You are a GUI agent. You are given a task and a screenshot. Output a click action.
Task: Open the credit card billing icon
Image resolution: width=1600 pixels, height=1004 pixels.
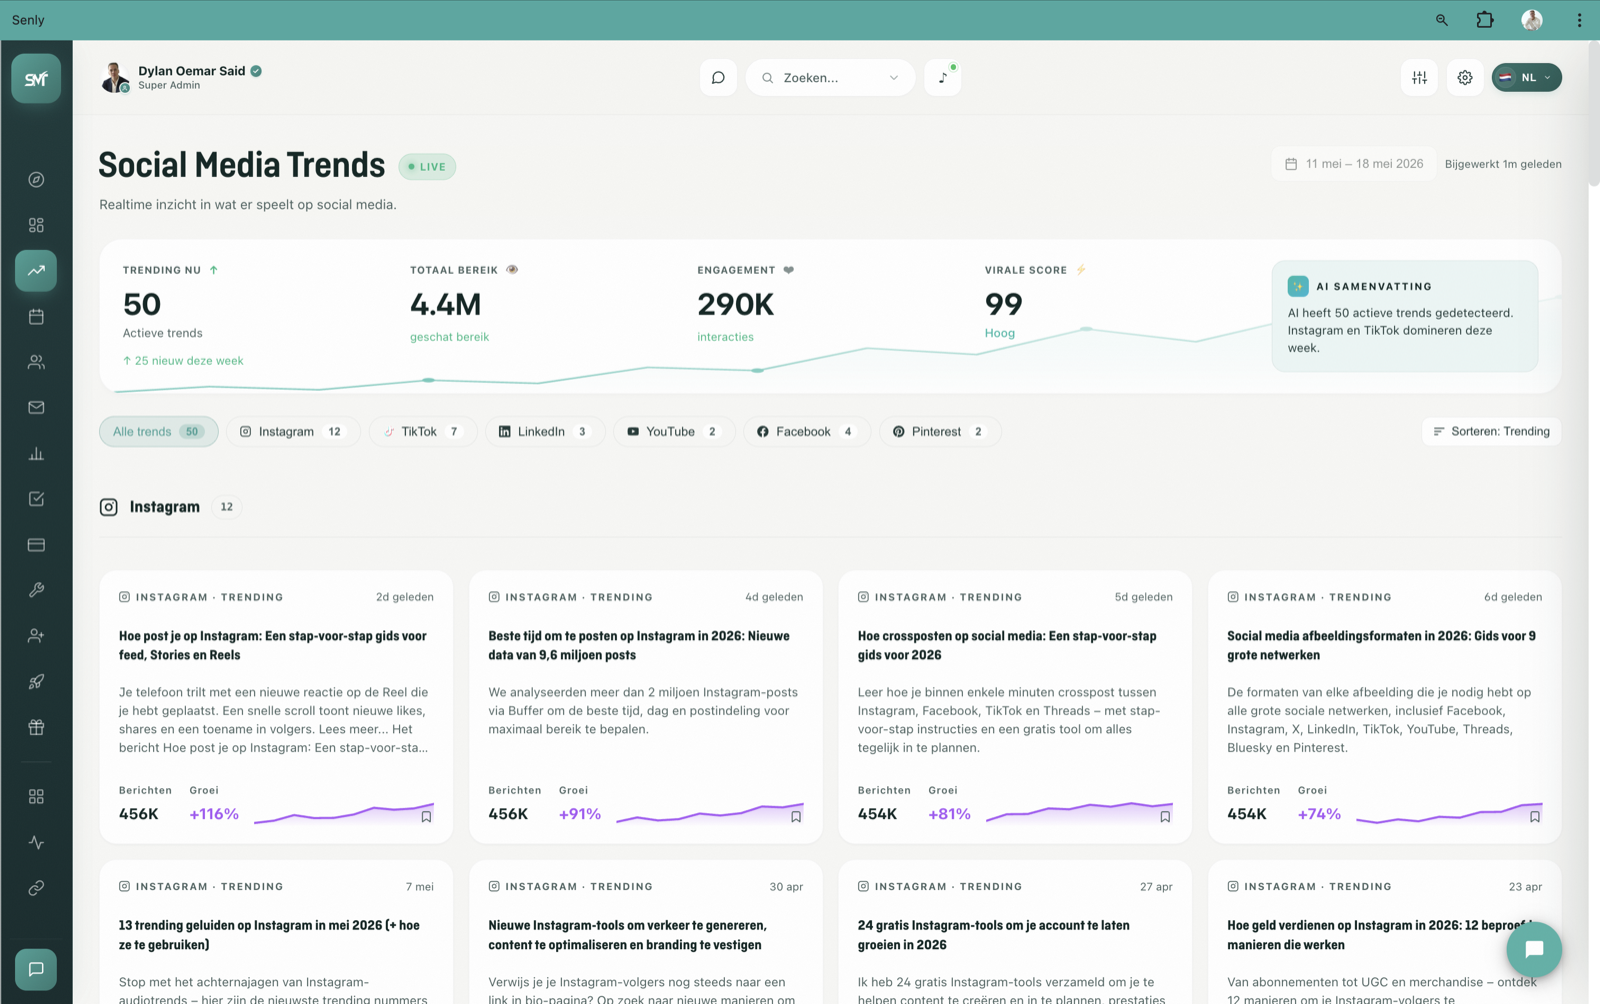coord(36,545)
